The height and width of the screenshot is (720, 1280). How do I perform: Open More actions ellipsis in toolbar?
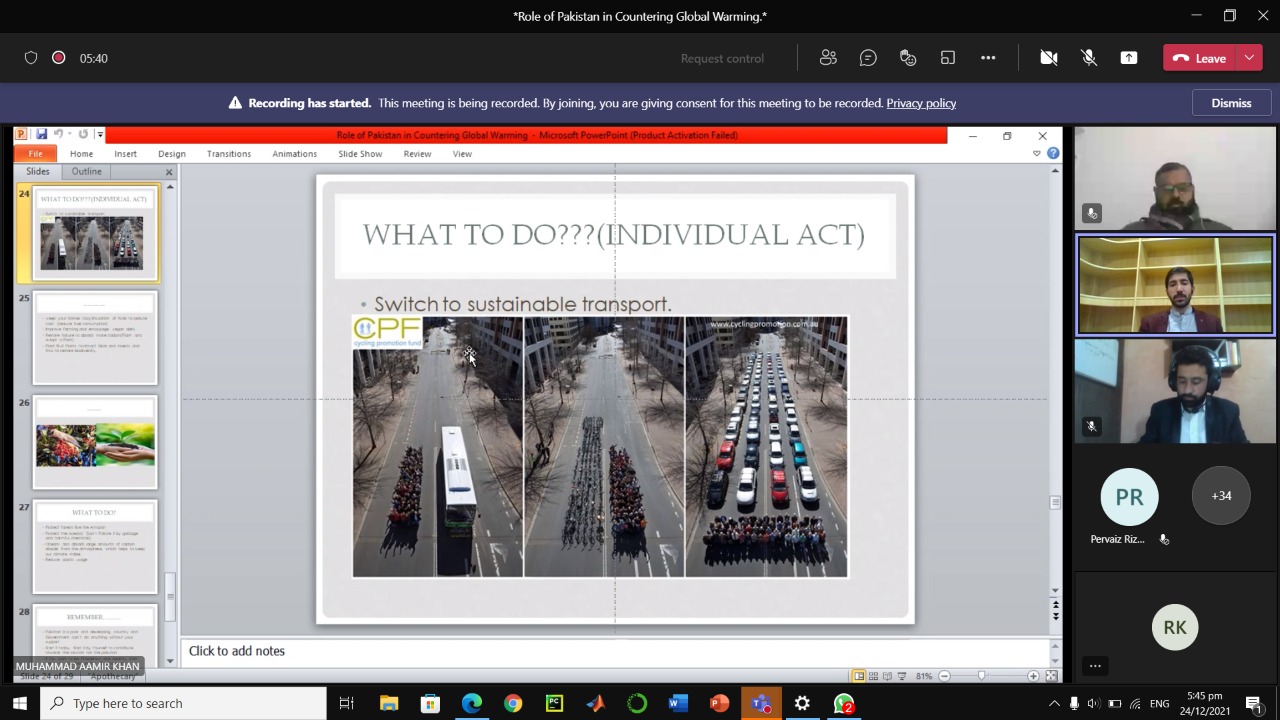988,58
